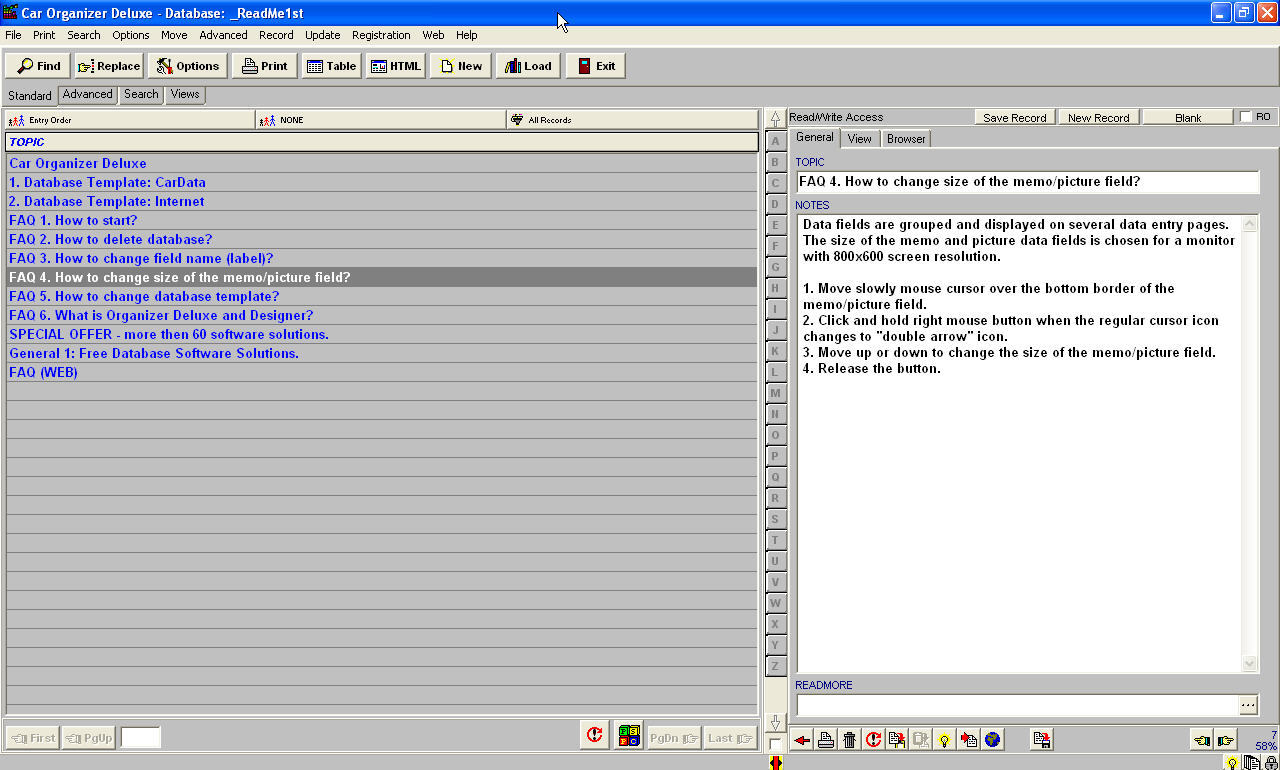Select the 'FAQ (WEB)' row
This screenshot has height=770, width=1280.
[381, 372]
